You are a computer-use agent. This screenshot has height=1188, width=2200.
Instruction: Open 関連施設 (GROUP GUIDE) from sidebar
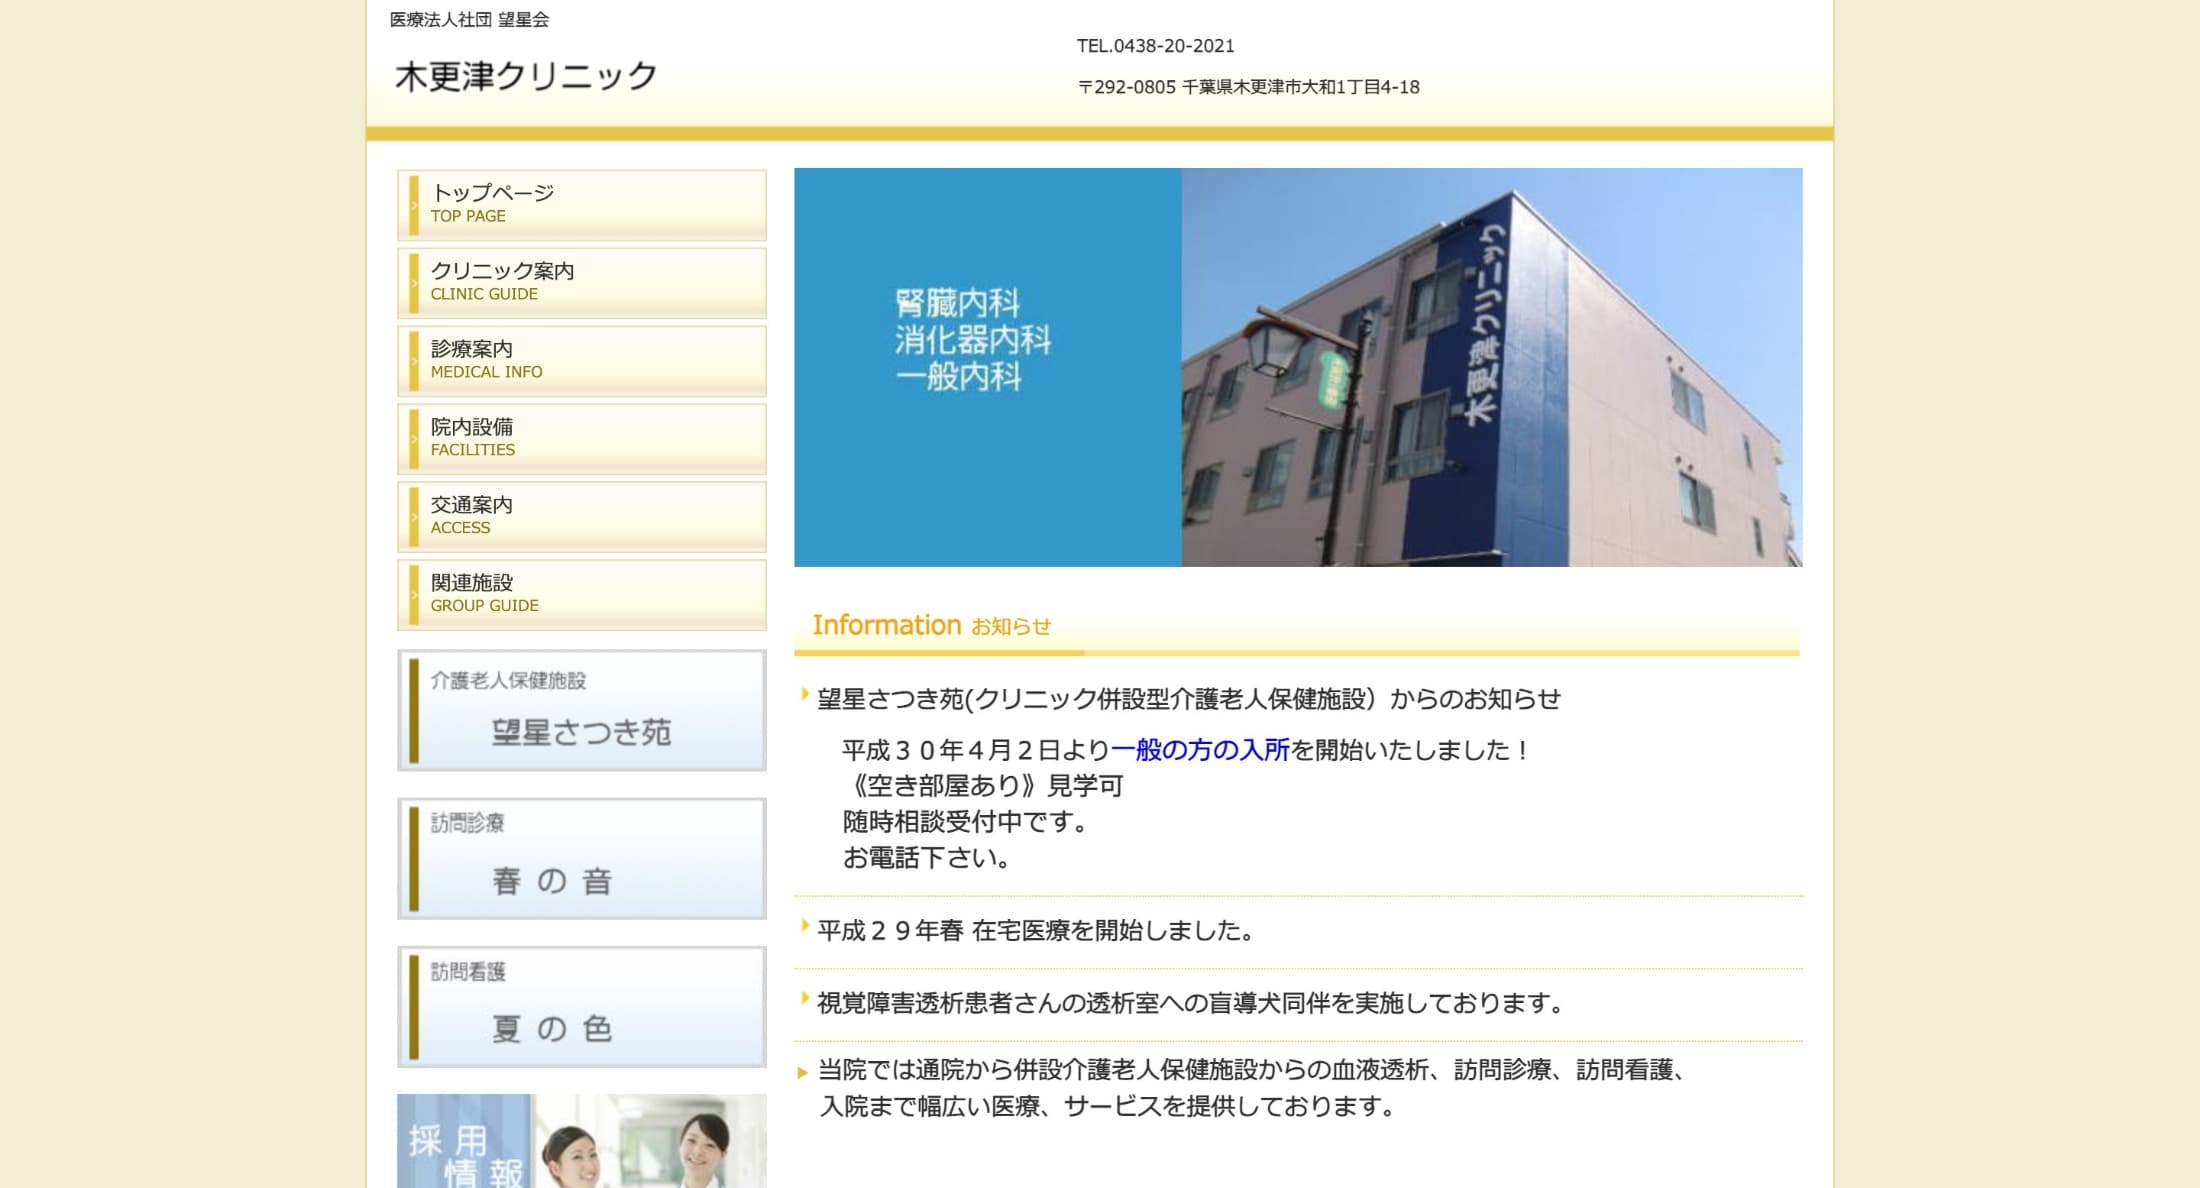point(581,594)
